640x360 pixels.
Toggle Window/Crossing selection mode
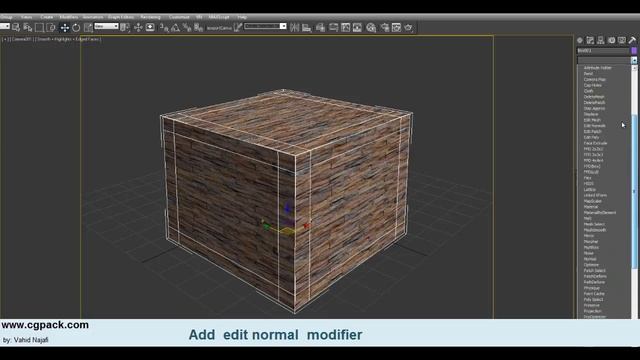click(51, 27)
